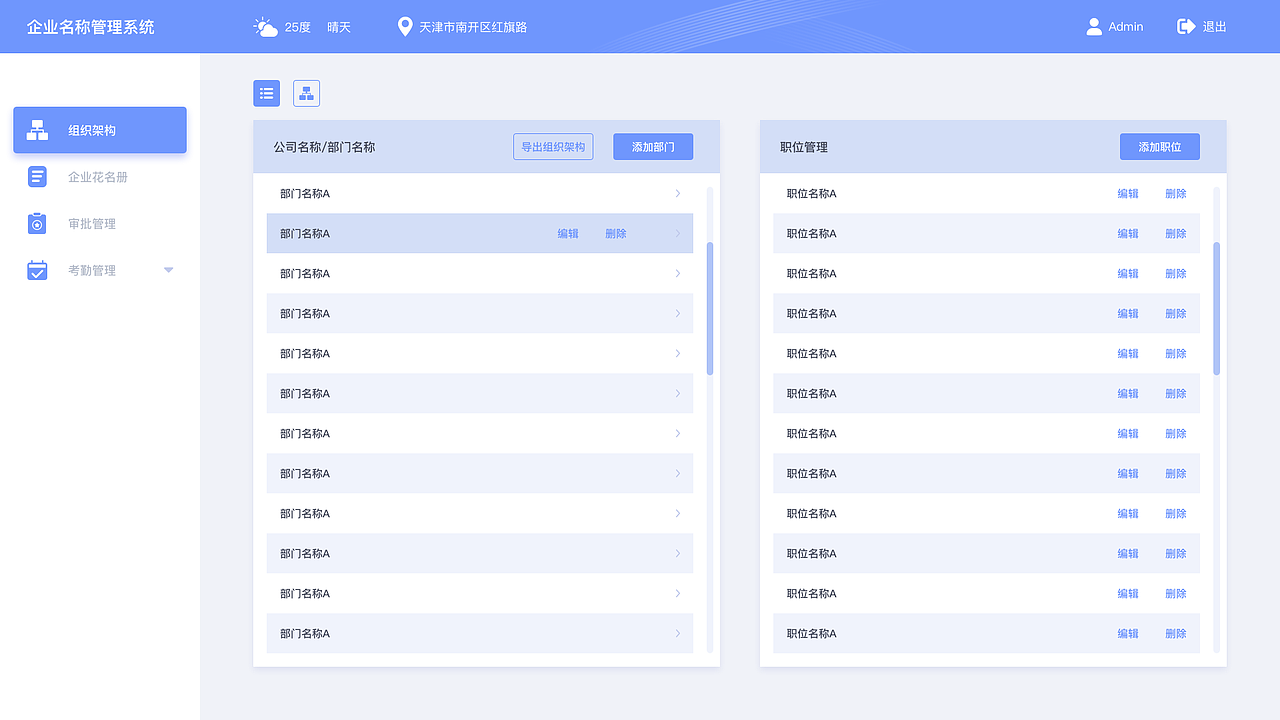Image resolution: width=1280 pixels, height=720 pixels.
Task: Click the 职位管理 panel header
Action: (x=804, y=147)
